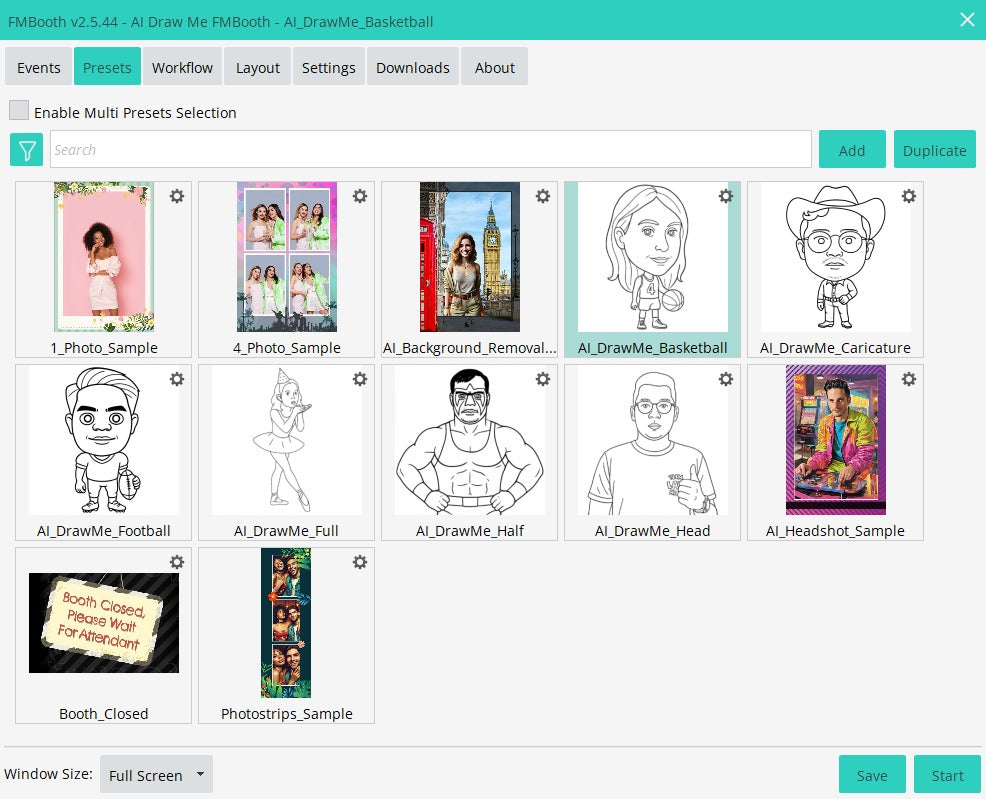Select the AI_Background_Removal thumbnail

click(x=470, y=256)
